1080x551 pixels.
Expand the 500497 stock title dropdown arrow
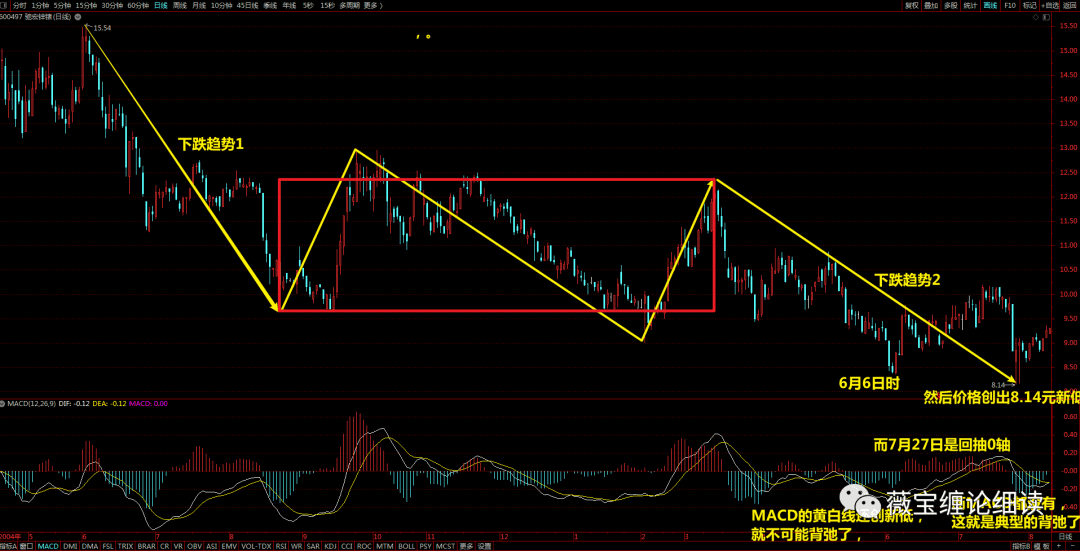coord(78,17)
